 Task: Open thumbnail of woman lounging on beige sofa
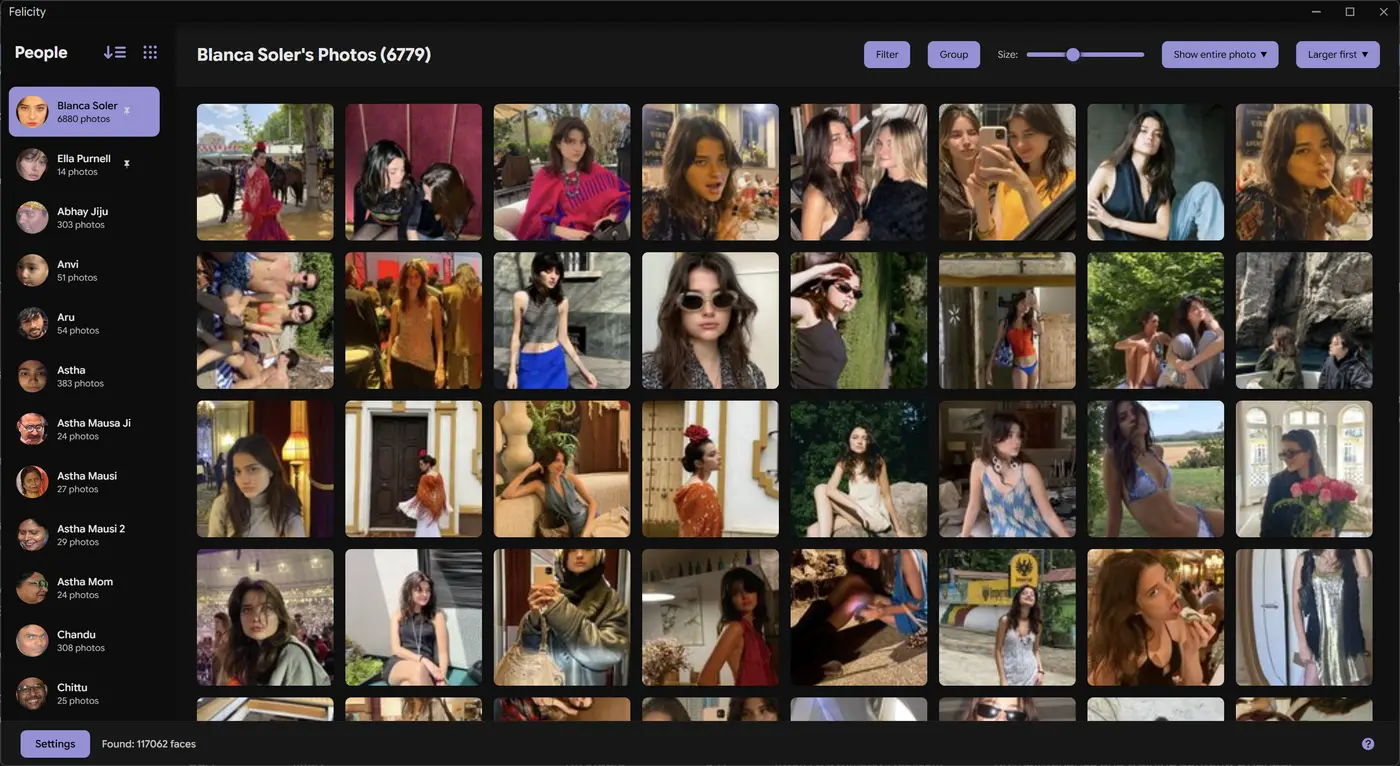(x=562, y=469)
